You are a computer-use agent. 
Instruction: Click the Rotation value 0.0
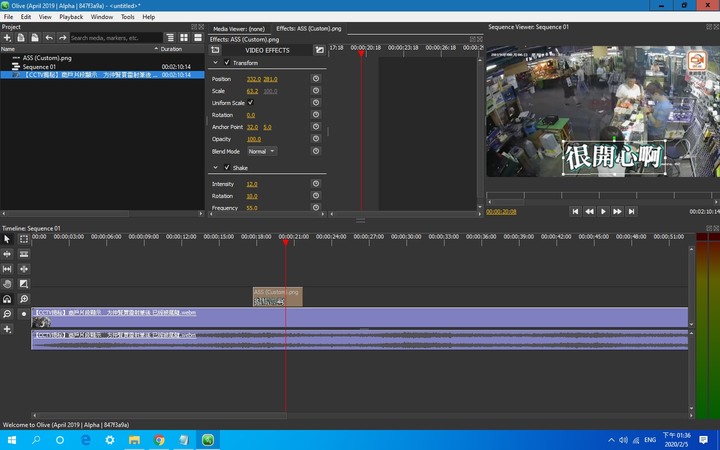(x=251, y=115)
